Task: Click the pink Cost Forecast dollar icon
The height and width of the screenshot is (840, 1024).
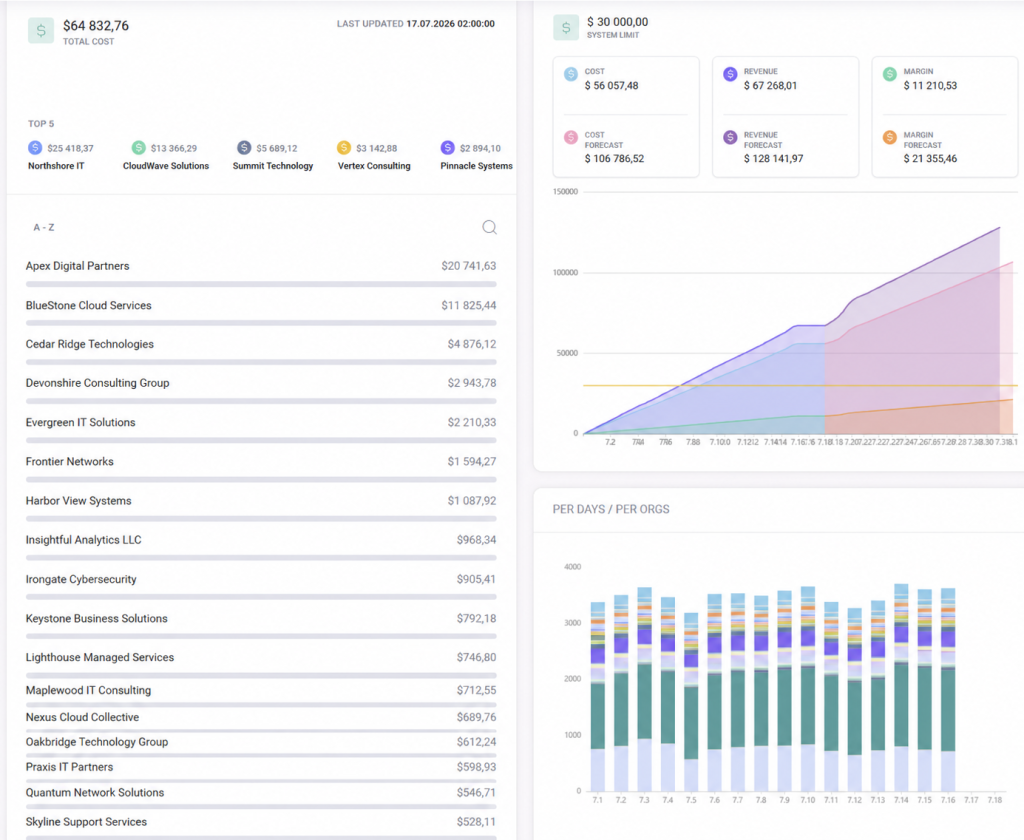Action: click(x=571, y=137)
